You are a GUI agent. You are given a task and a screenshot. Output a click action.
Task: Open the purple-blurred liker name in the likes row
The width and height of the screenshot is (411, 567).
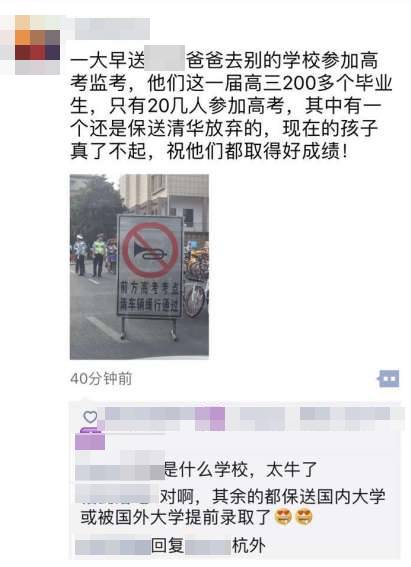tap(210, 418)
